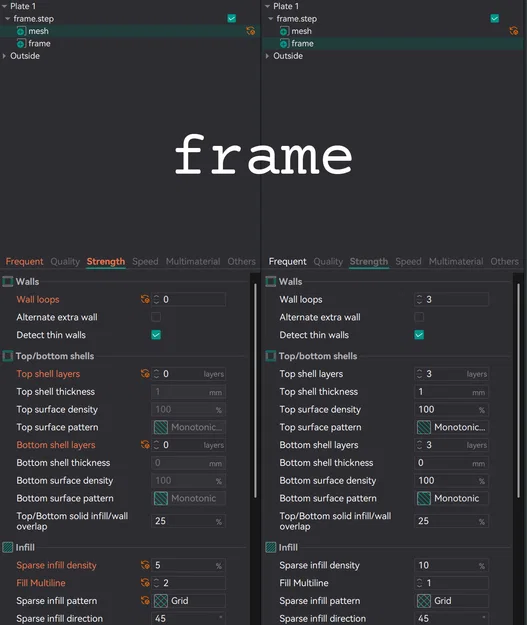Image resolution: width=527 pixels, height=625 pixels.
Task: Adjust Bottom shell layers stepper, right panel
Action: pyautogui.click(x=419, y=445)
